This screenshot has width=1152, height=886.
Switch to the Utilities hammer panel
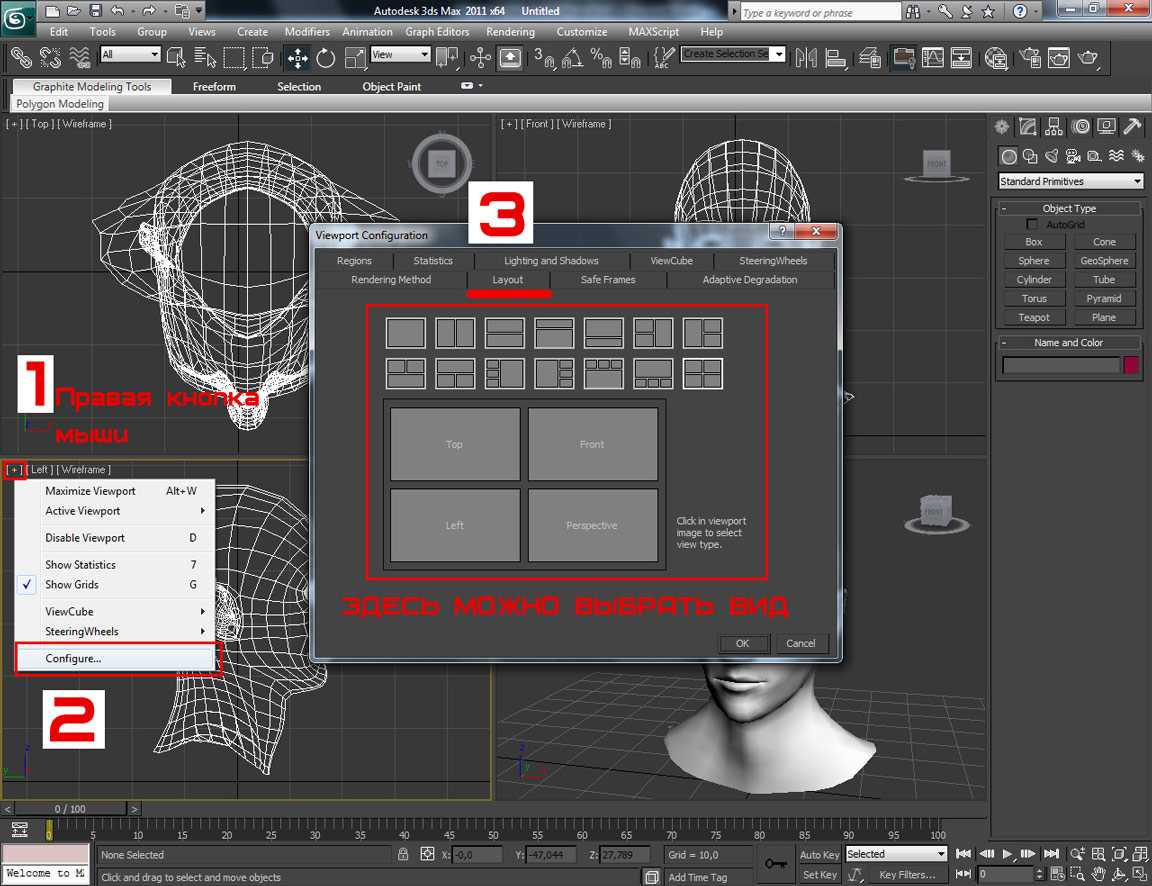tap(1132, 127)
